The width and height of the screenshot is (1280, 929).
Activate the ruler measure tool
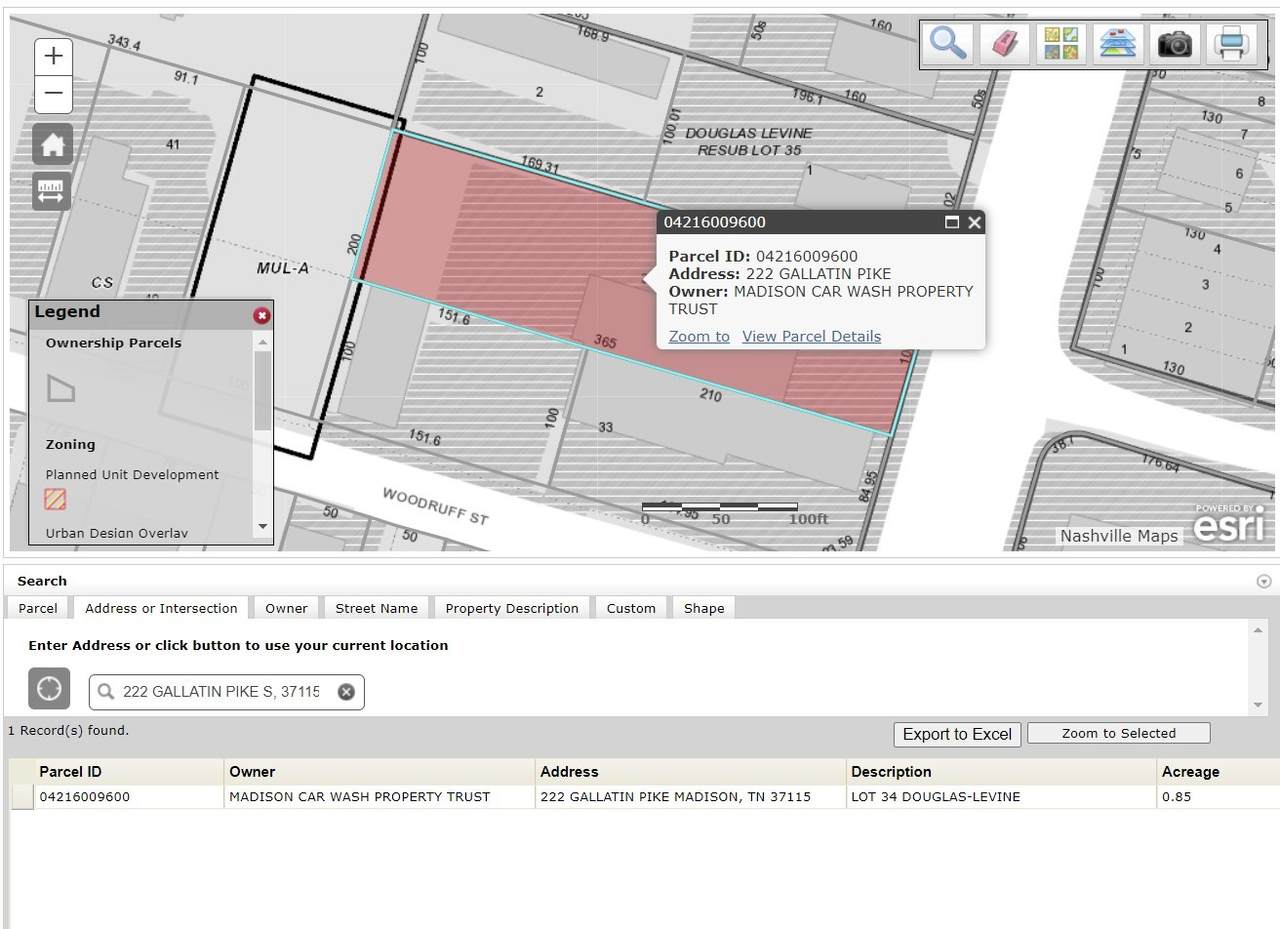[x=52, y=191]
